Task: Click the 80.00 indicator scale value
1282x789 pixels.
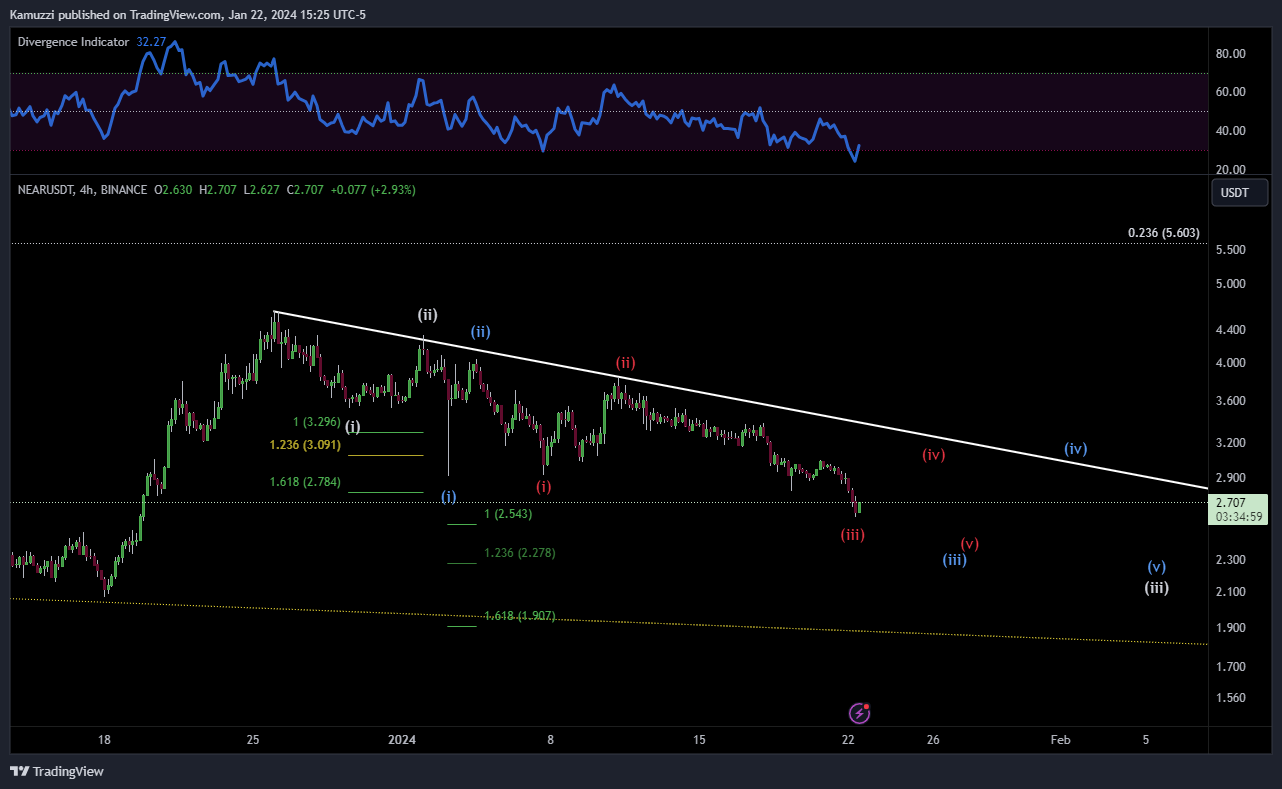Action: click(1230, 54)
